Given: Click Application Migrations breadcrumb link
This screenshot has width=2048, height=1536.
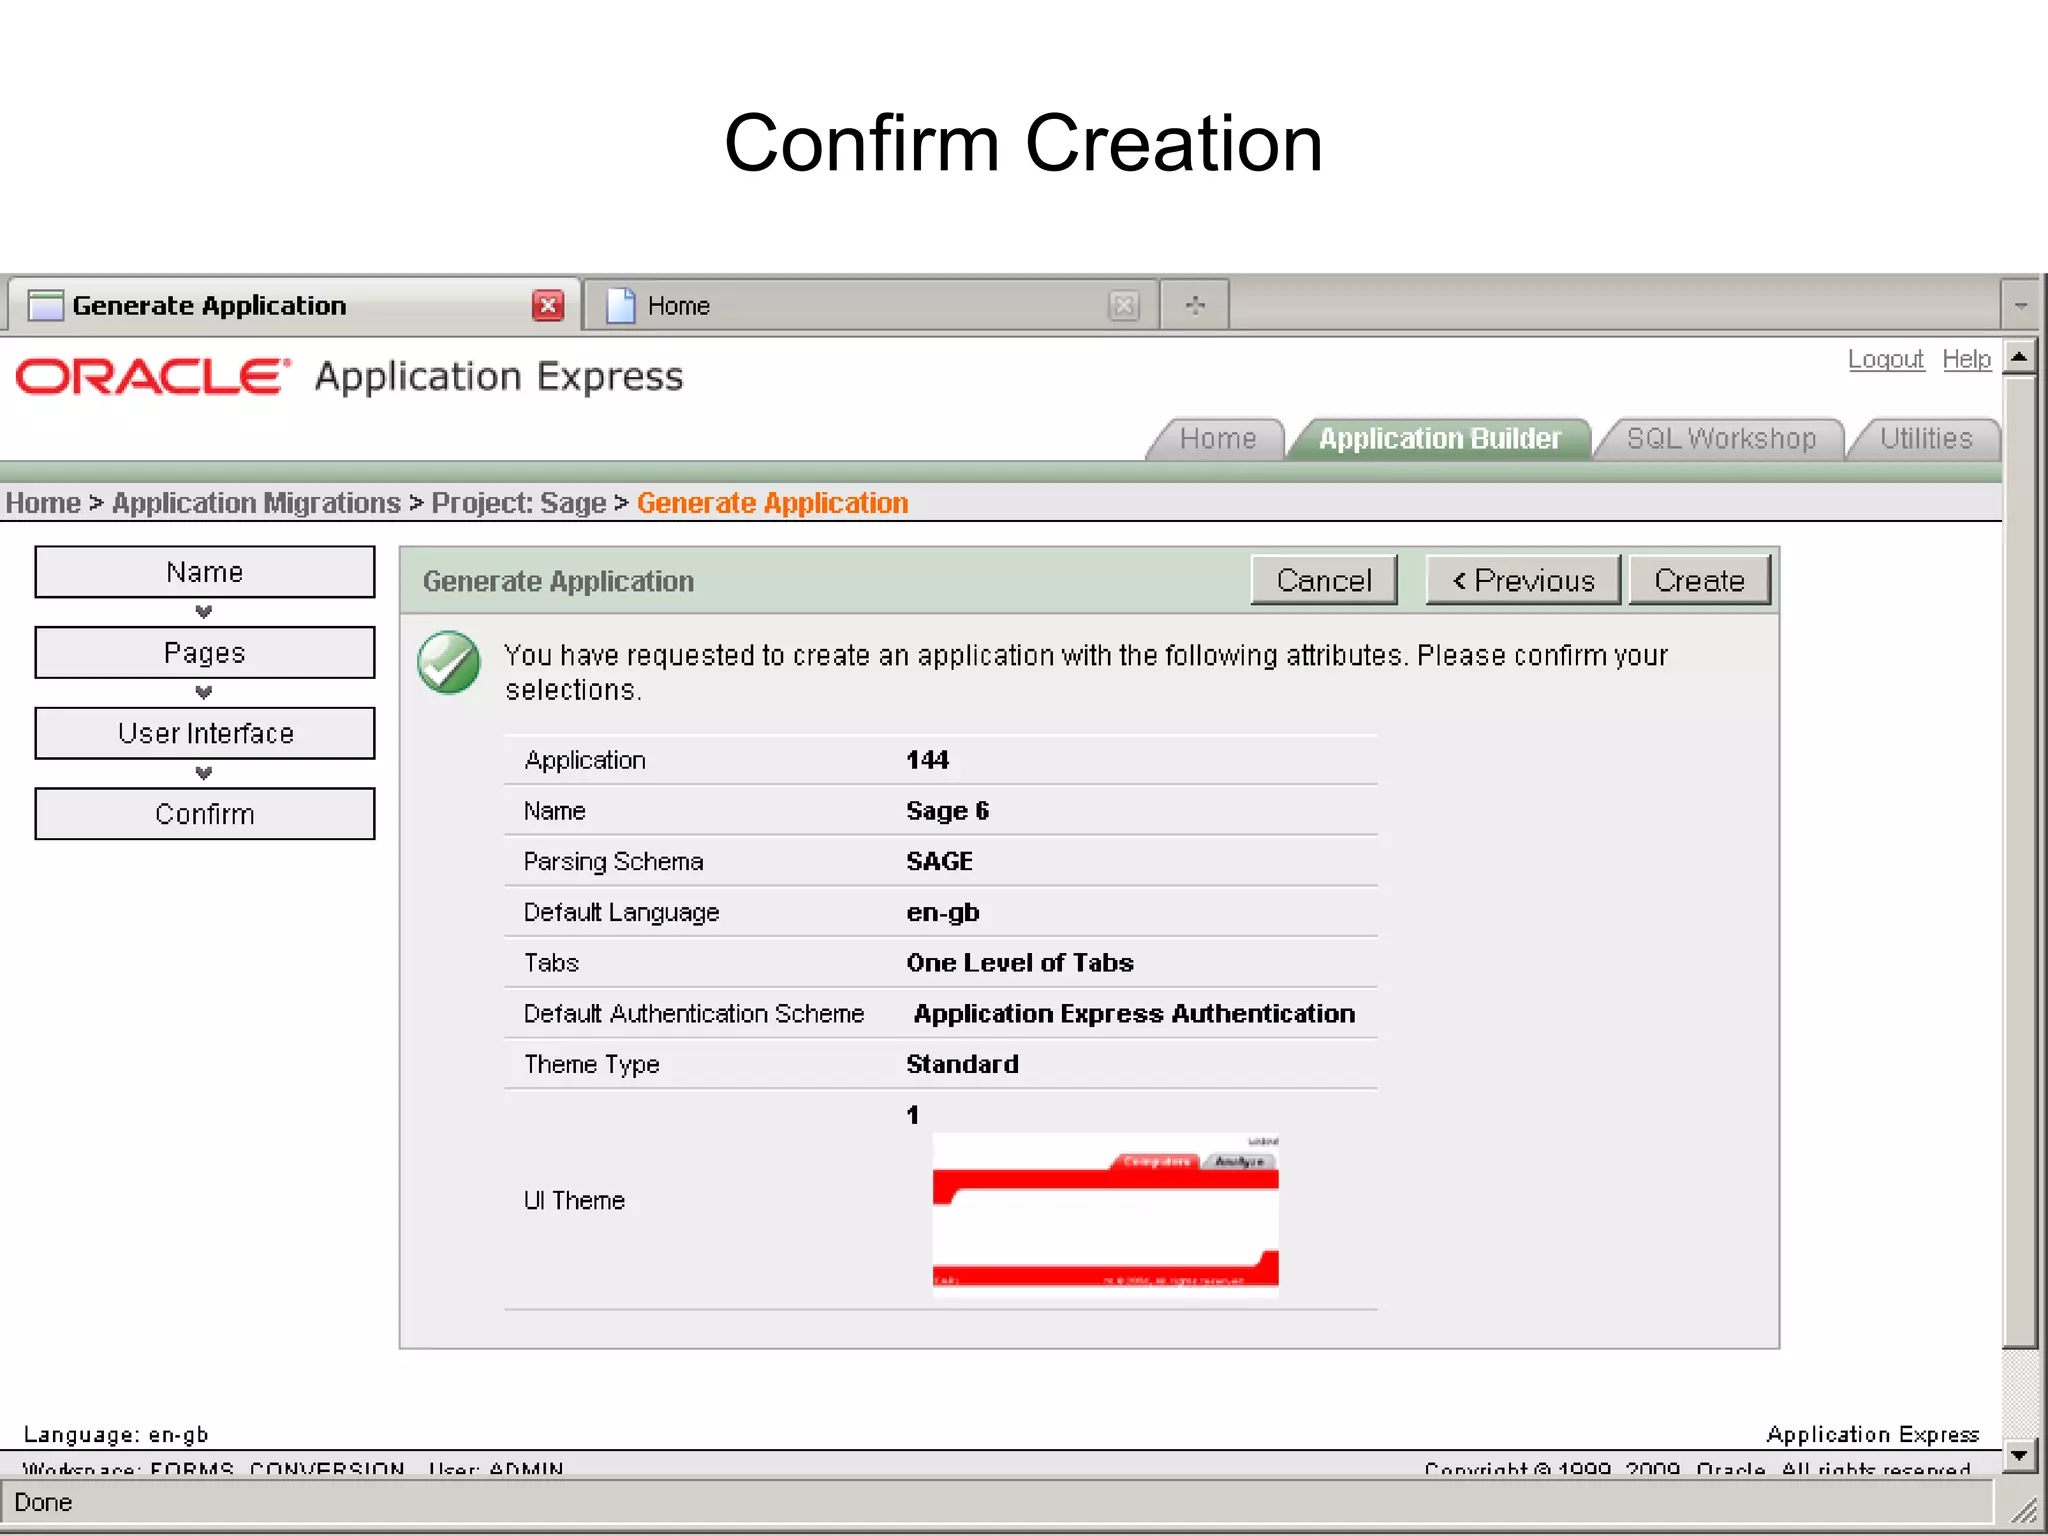Looking at the screenshot, I should point(256,503).
